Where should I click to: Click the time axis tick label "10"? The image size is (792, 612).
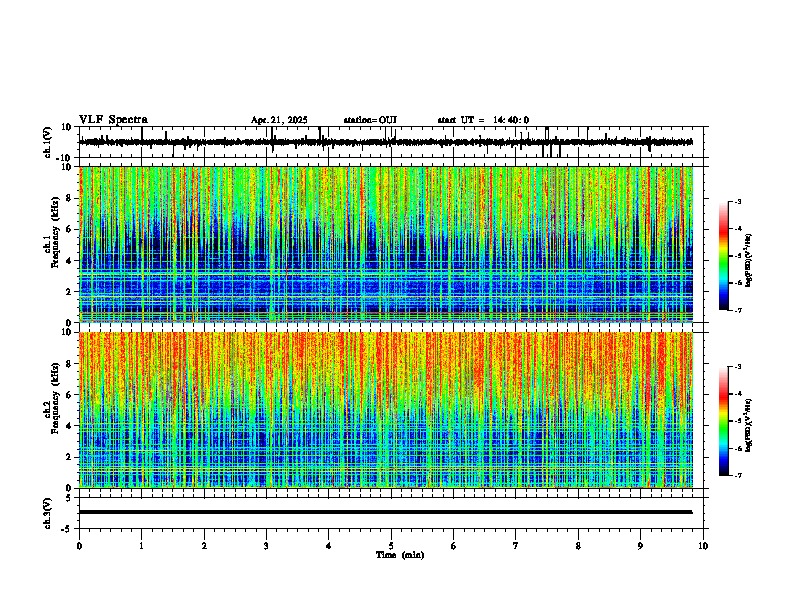click(x=703, y=546)
